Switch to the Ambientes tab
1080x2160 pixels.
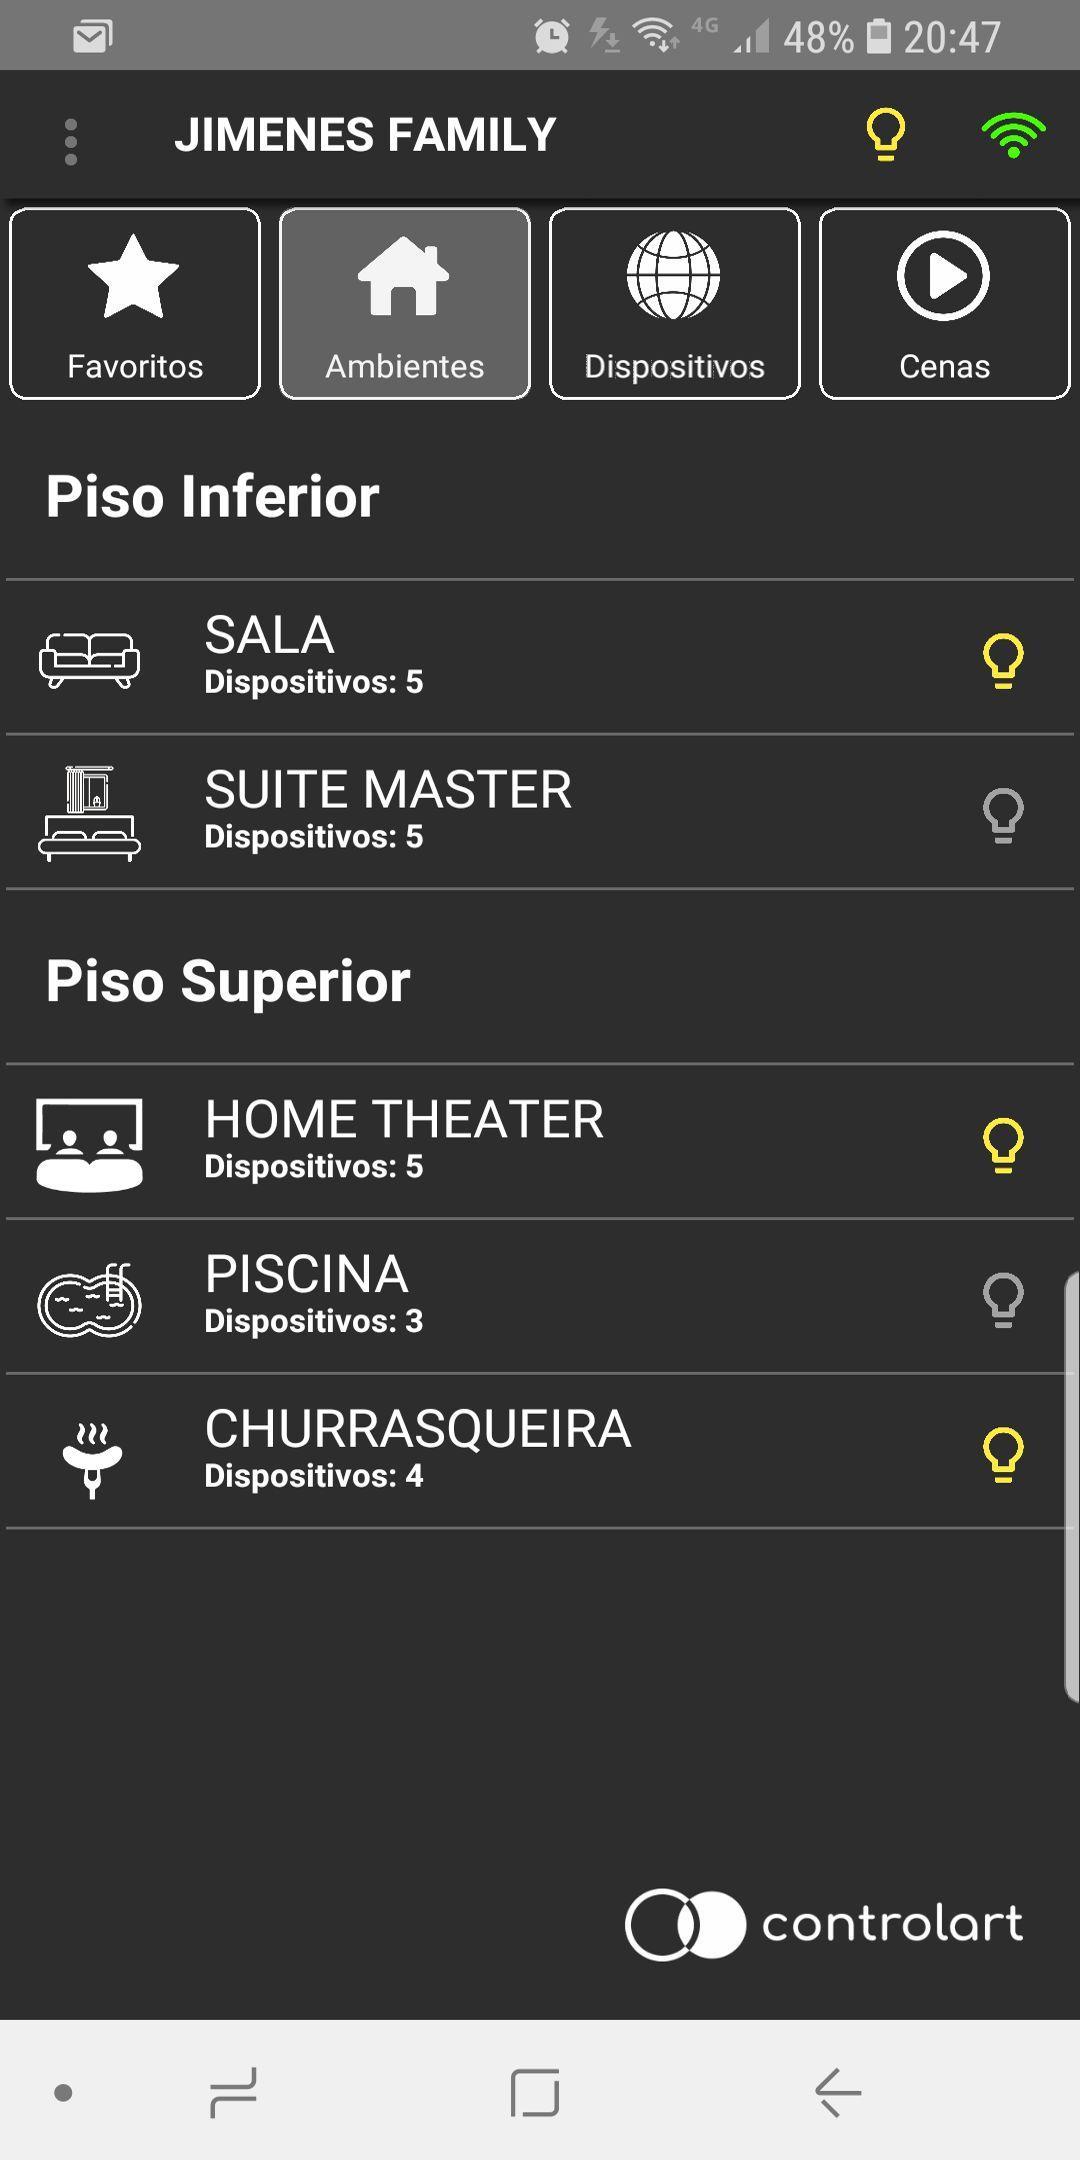click(405, 304)
